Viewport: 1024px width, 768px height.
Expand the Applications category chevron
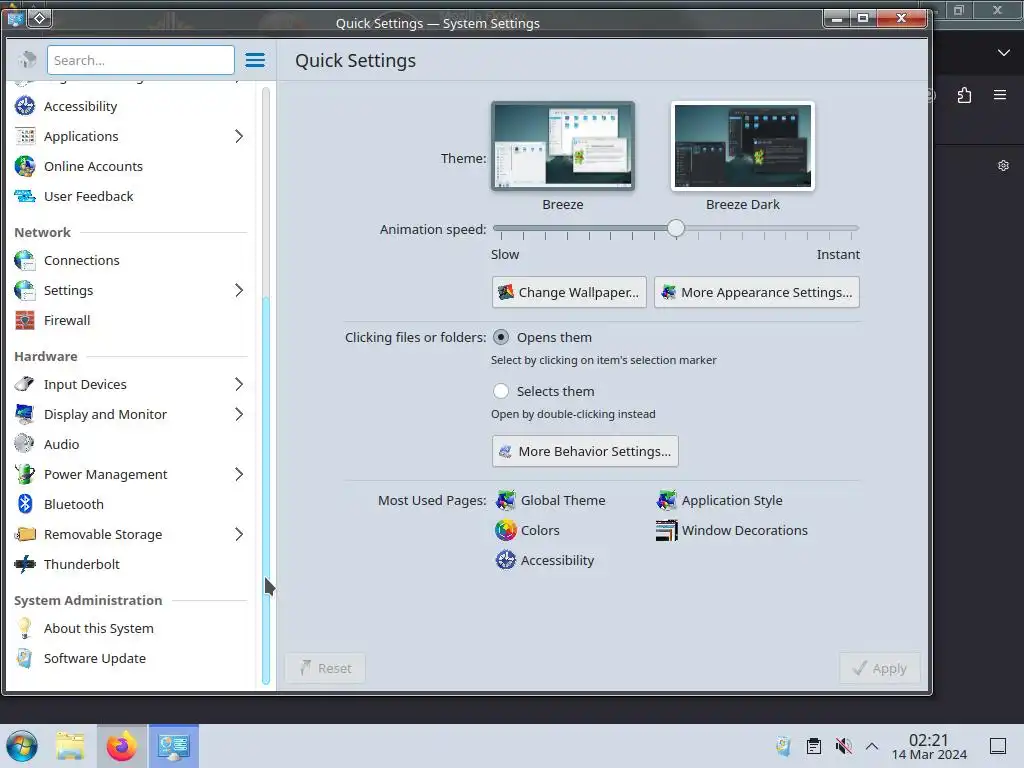(239, 136)
